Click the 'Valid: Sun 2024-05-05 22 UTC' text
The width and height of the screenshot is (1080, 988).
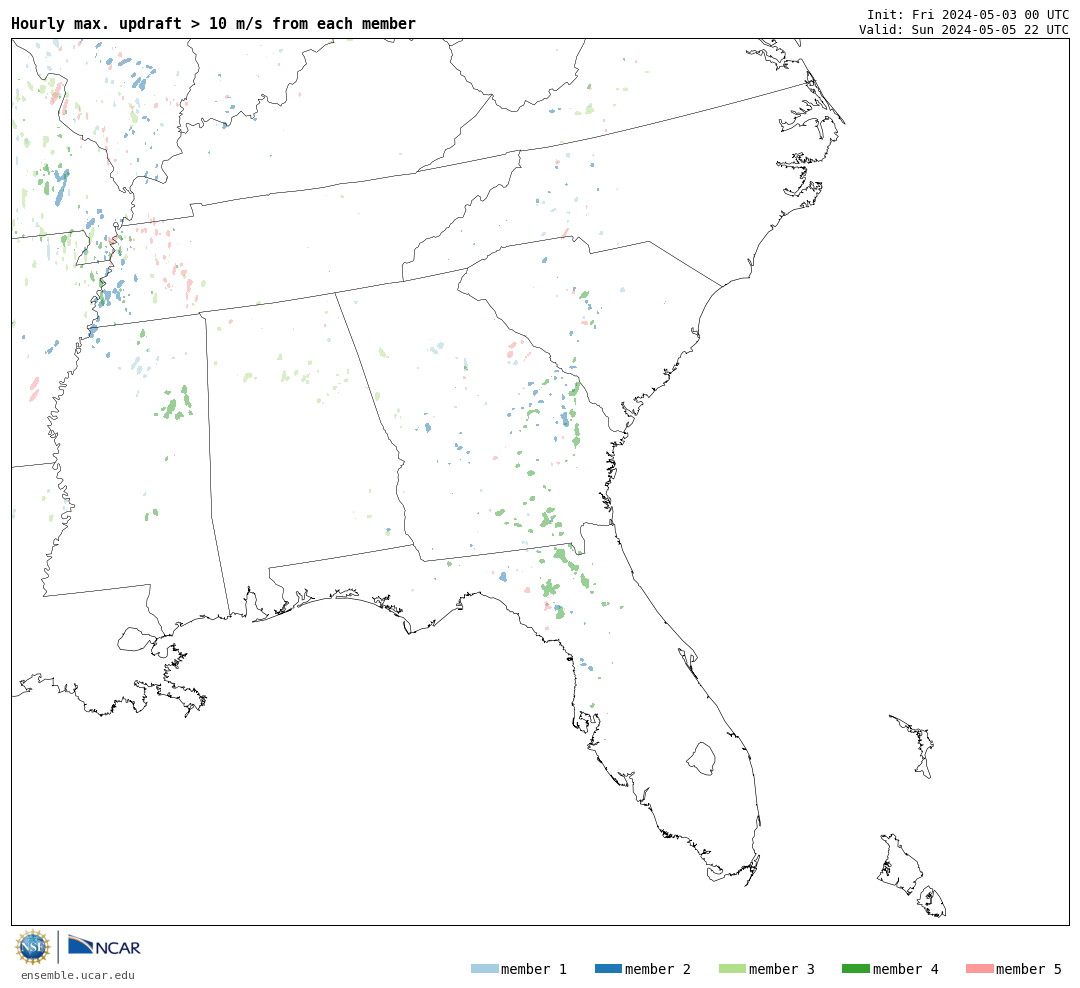pyautogui.click(x=964, y=29)
